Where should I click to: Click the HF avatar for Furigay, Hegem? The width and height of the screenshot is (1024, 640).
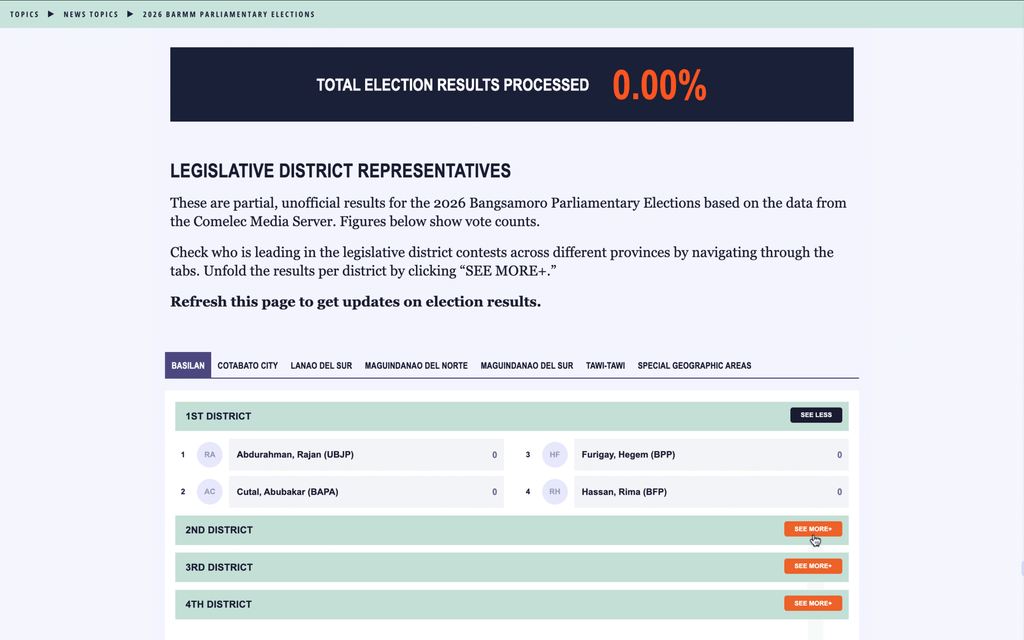coord(554,455)
